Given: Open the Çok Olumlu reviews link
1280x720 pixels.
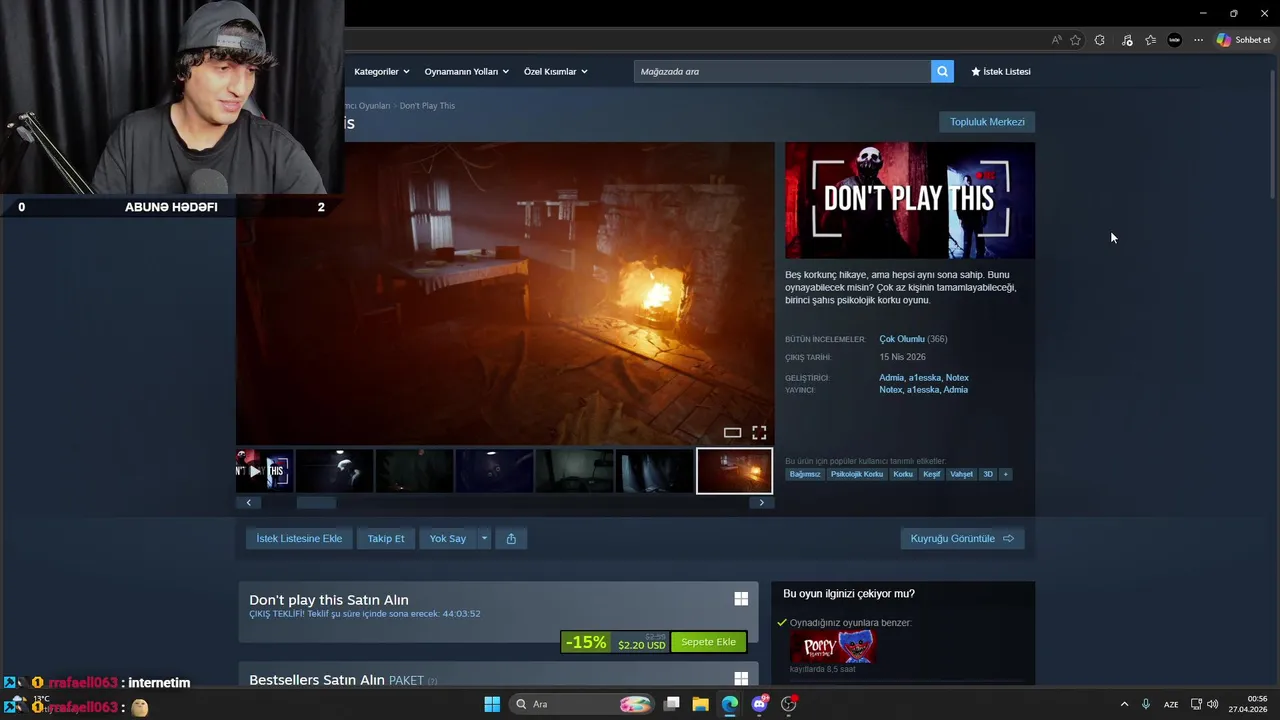Looking at the screenshot, I should (x=902, y=339).
